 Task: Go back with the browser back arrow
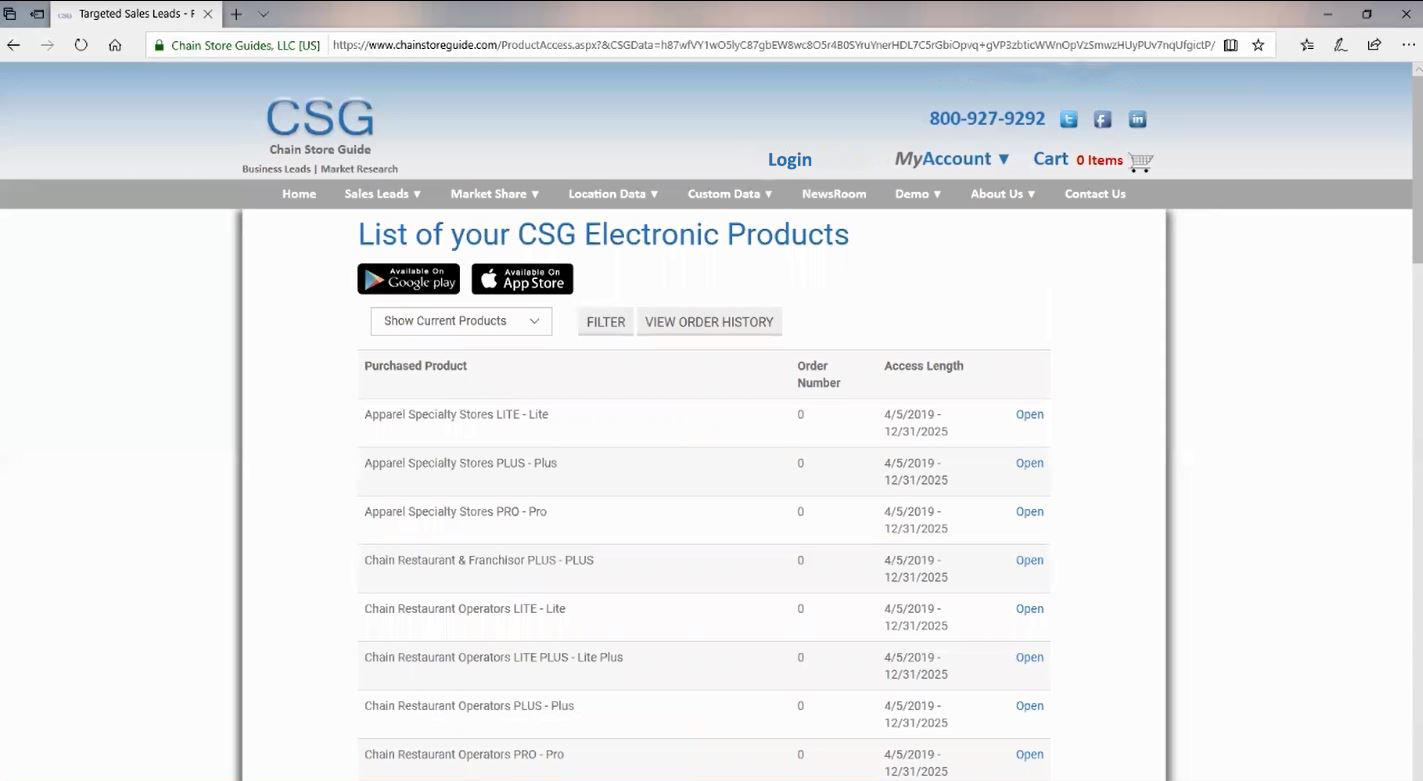pyautogui.click(x=14, y=45)
